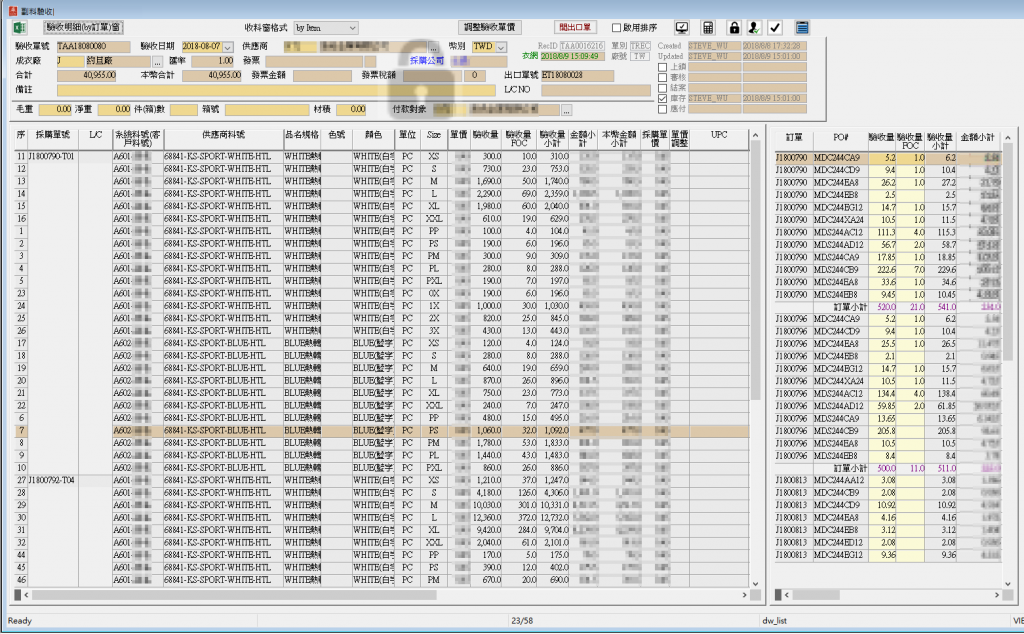Click the 10,030.0 quantity cell in row 29
The image size is (1024, 634).
coord(485,505)
